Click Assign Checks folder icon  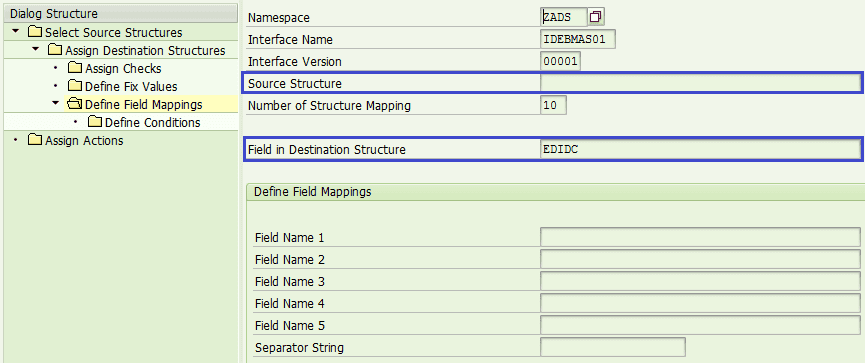coord(75,68)
